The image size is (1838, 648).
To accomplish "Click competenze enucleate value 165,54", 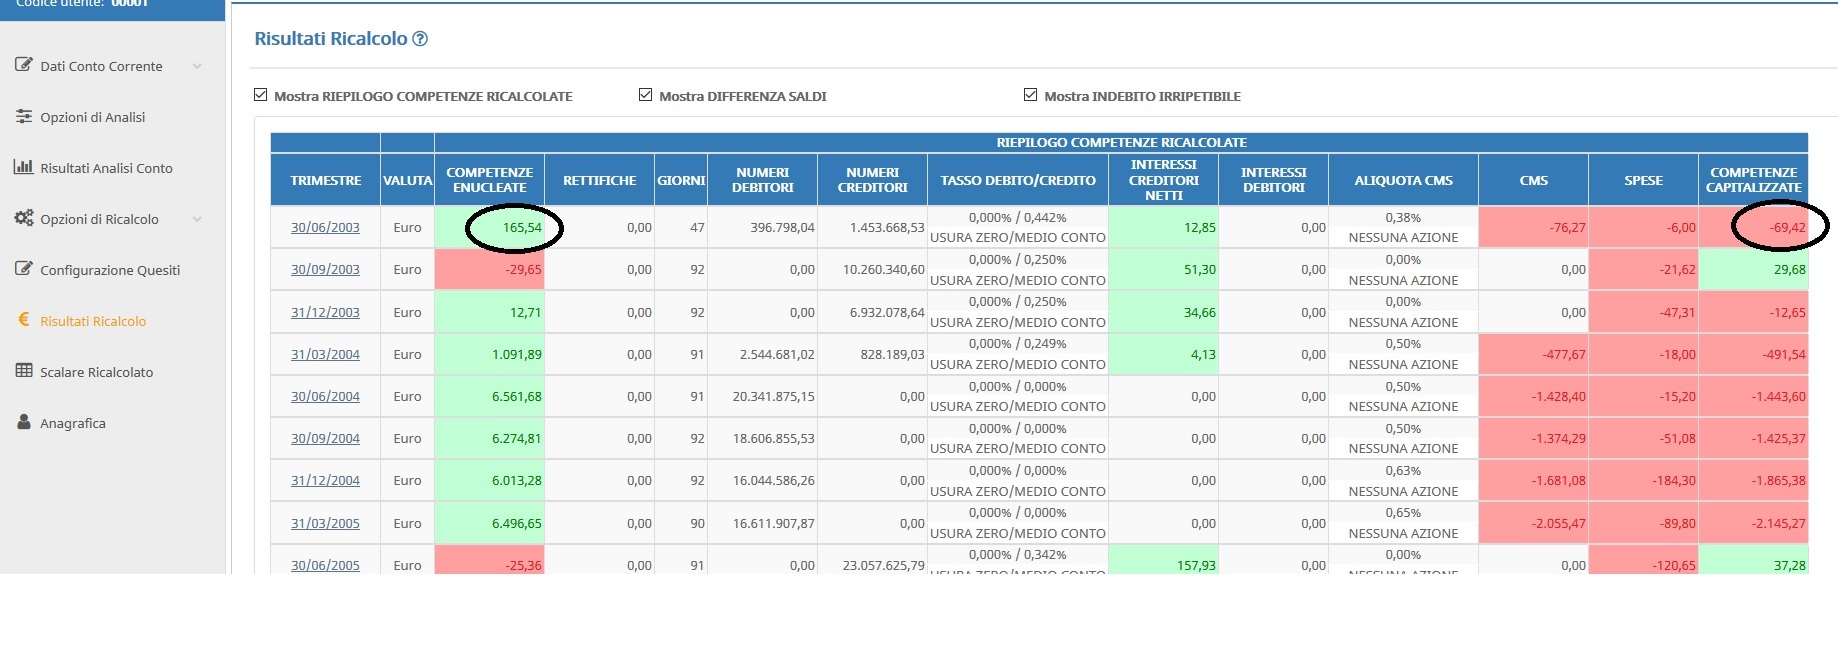I will [x=522, y=227].
